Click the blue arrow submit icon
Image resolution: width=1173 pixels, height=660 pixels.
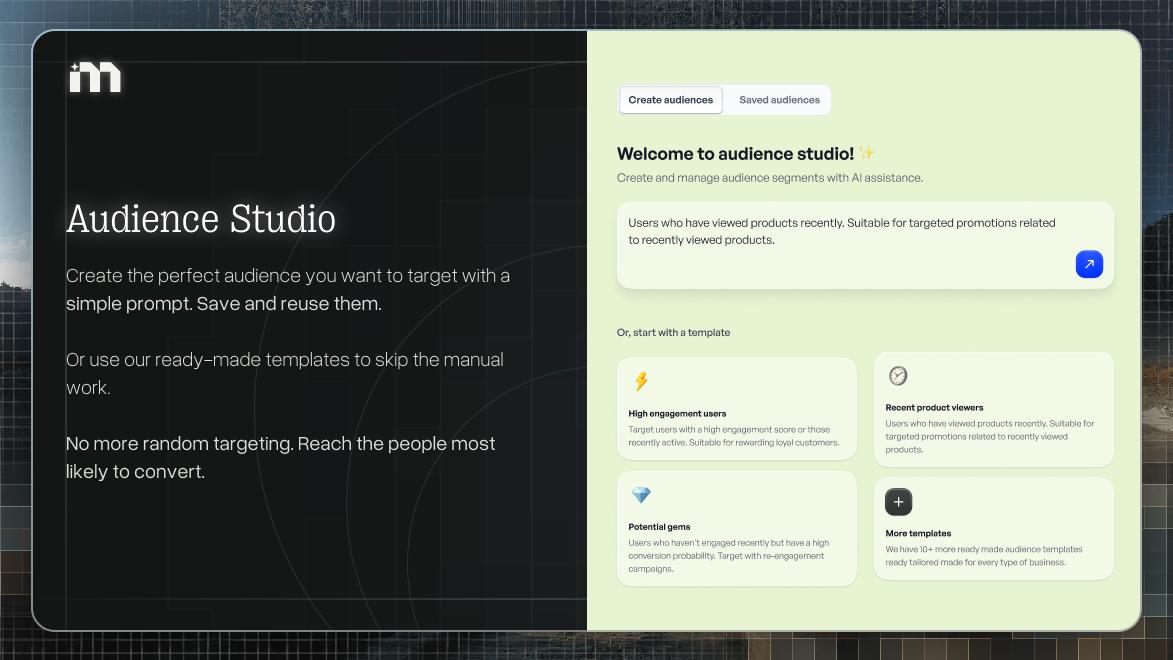tap(1089, 264)
